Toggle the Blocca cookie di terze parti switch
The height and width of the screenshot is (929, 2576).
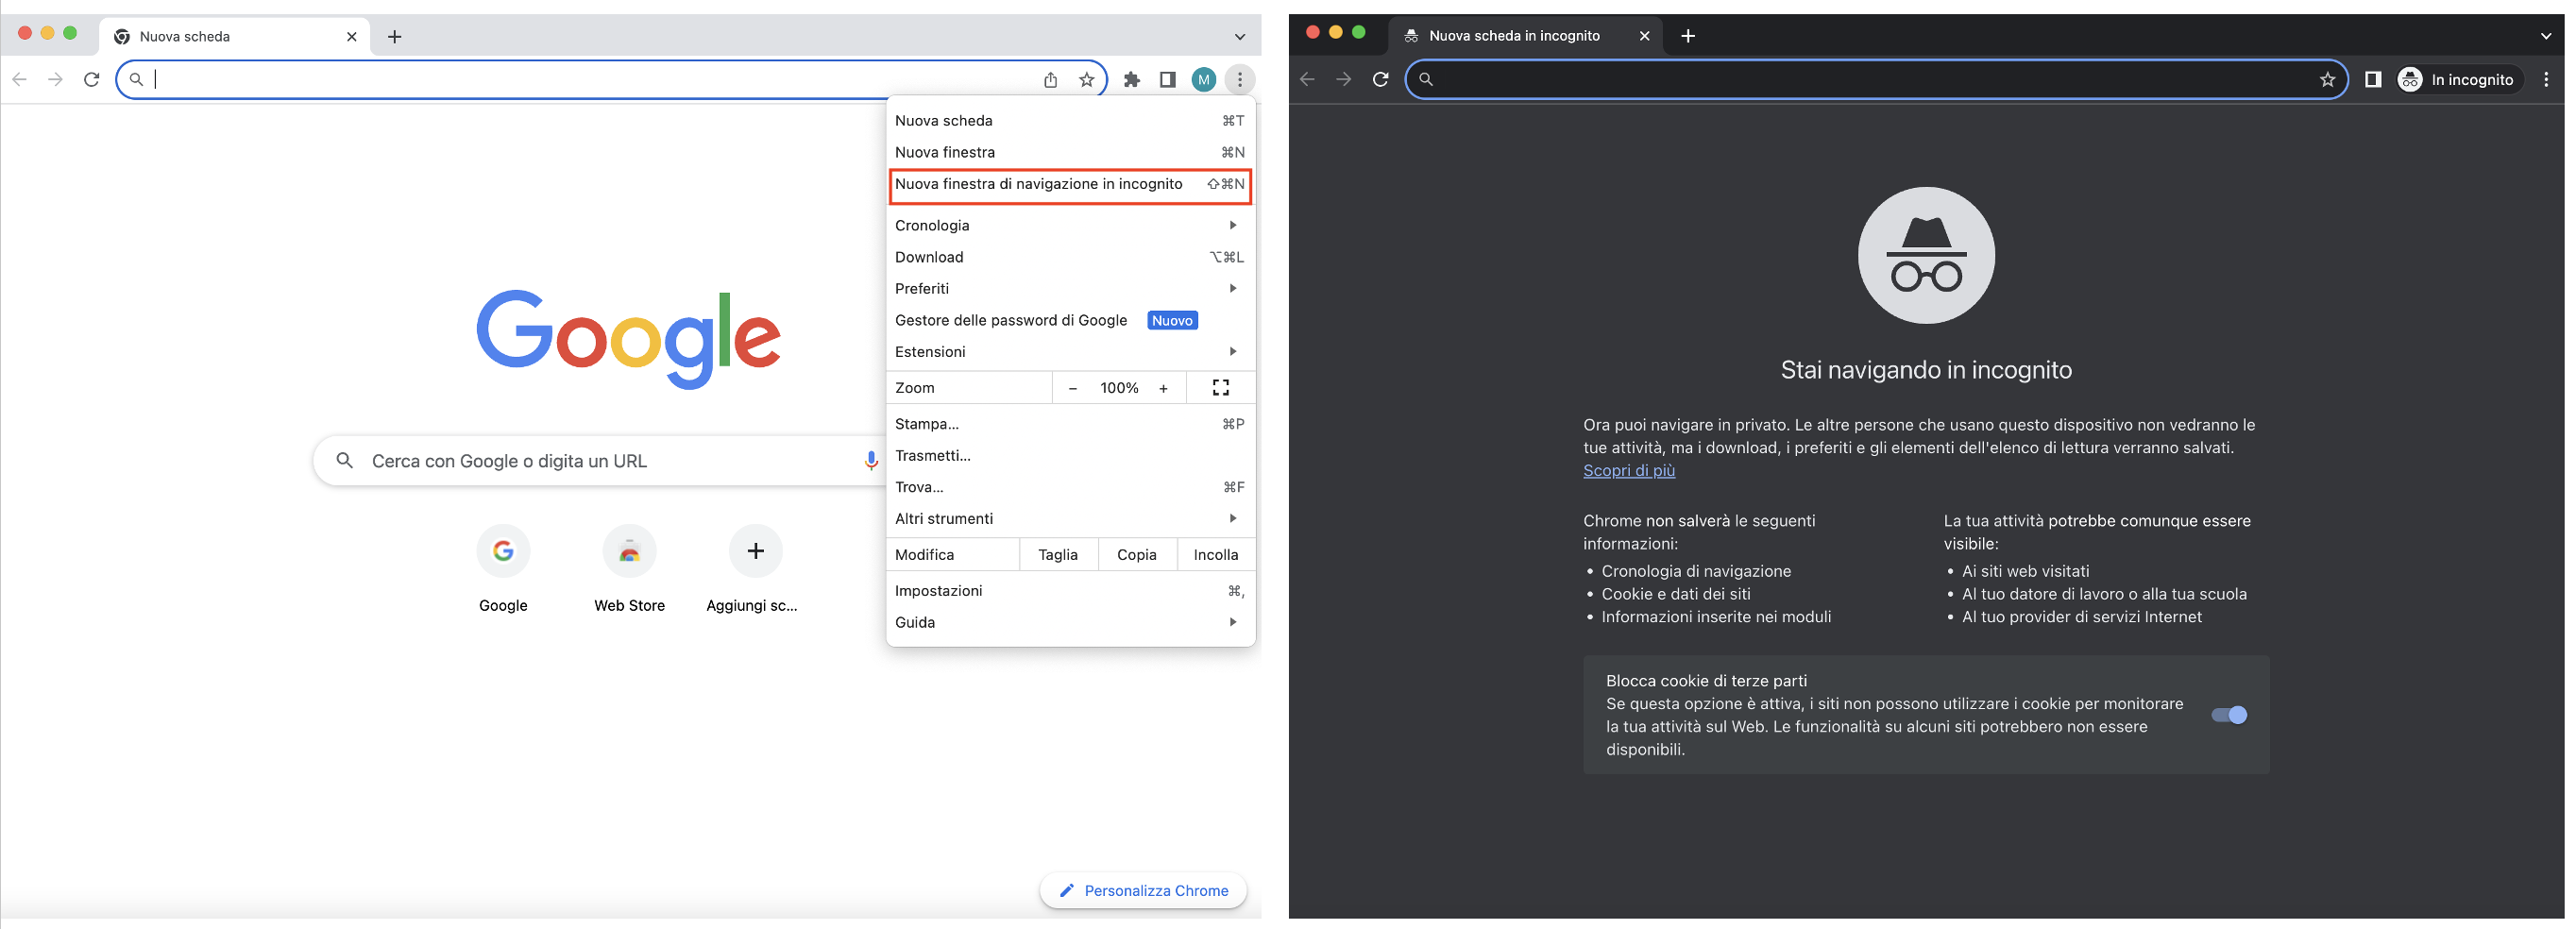(x=2229, y=715)
